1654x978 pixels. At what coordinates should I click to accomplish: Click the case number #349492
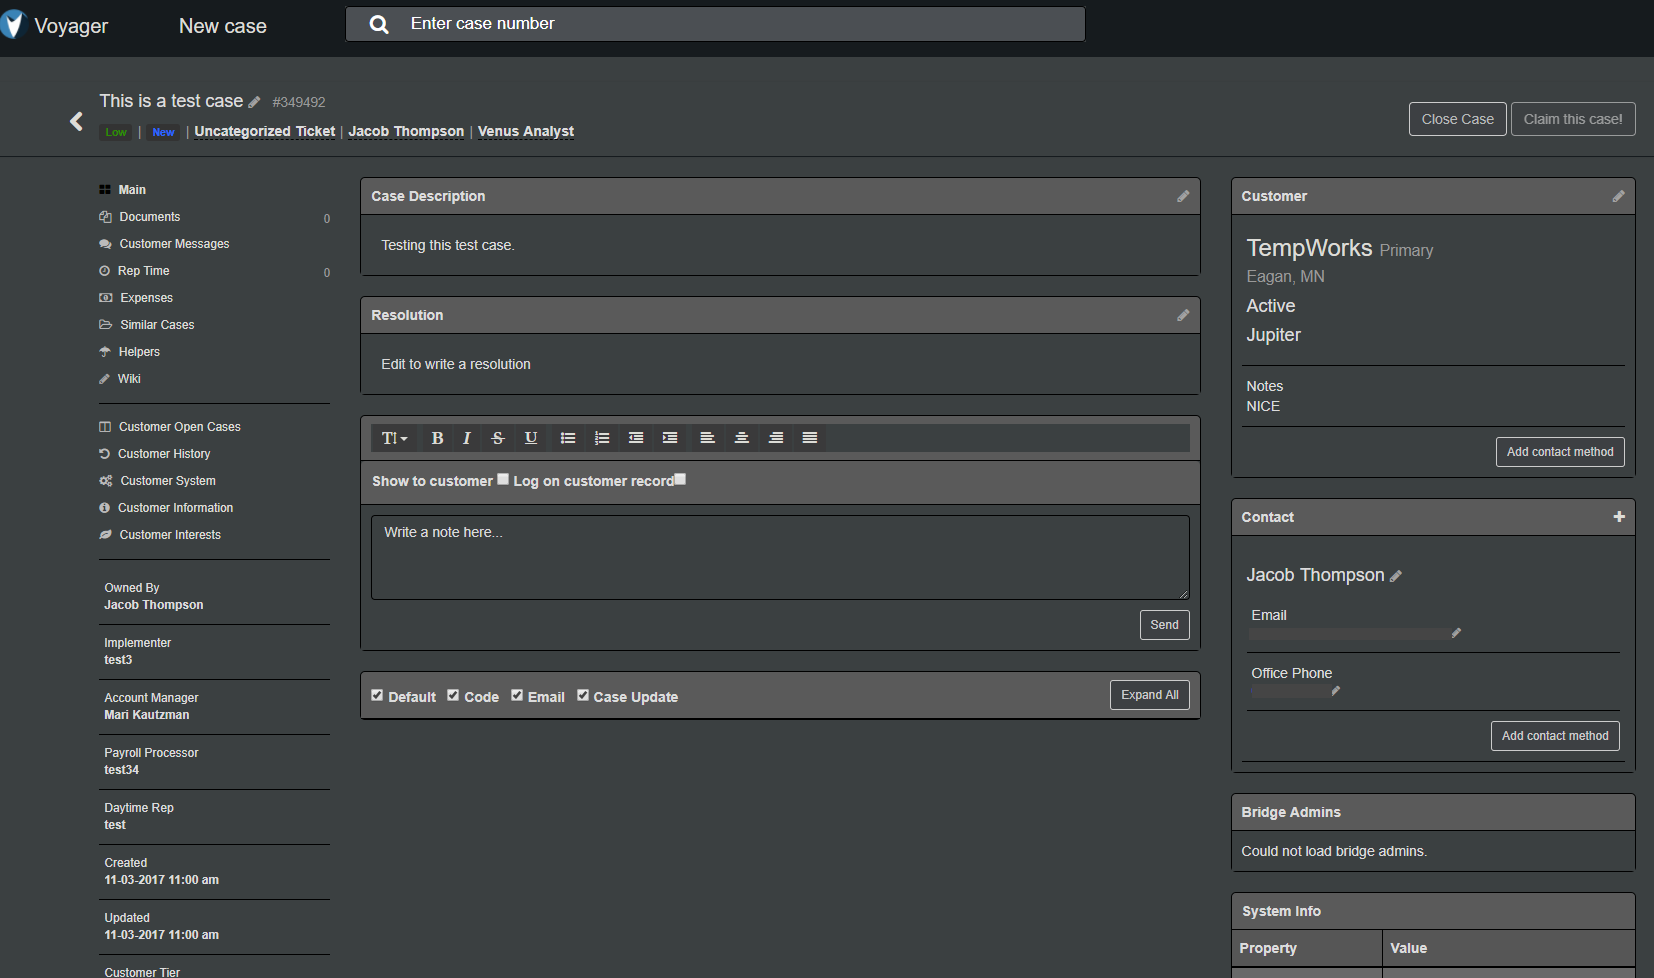pyautogui.click(x=299, y=102)
